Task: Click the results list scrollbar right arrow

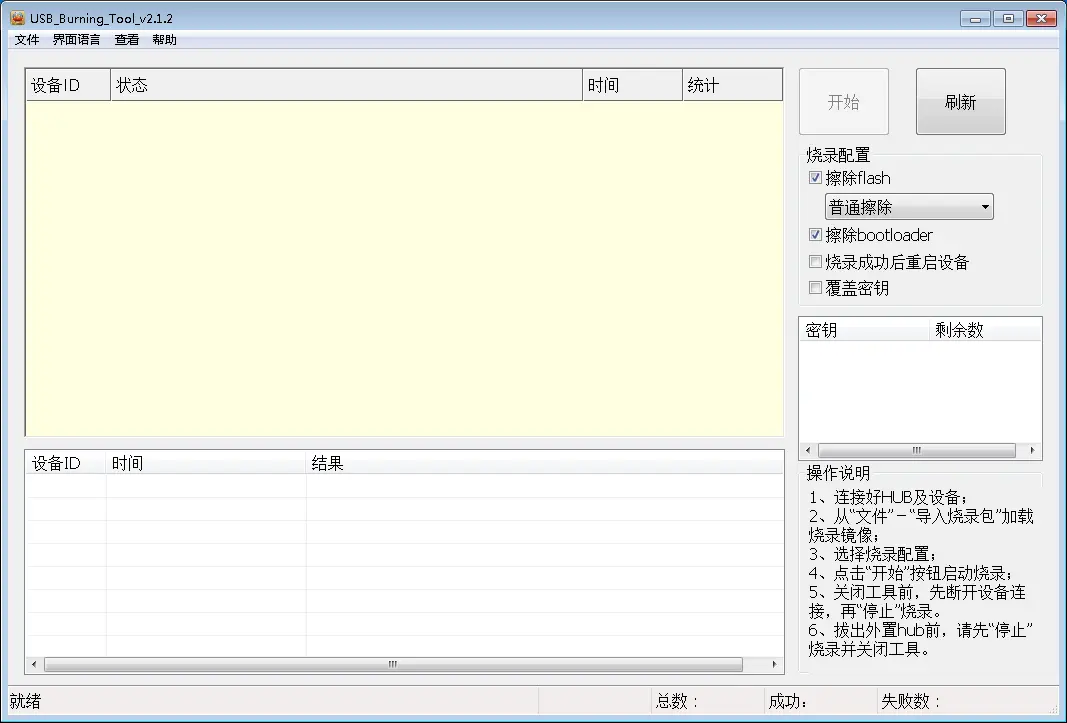Action: point(774,664)
